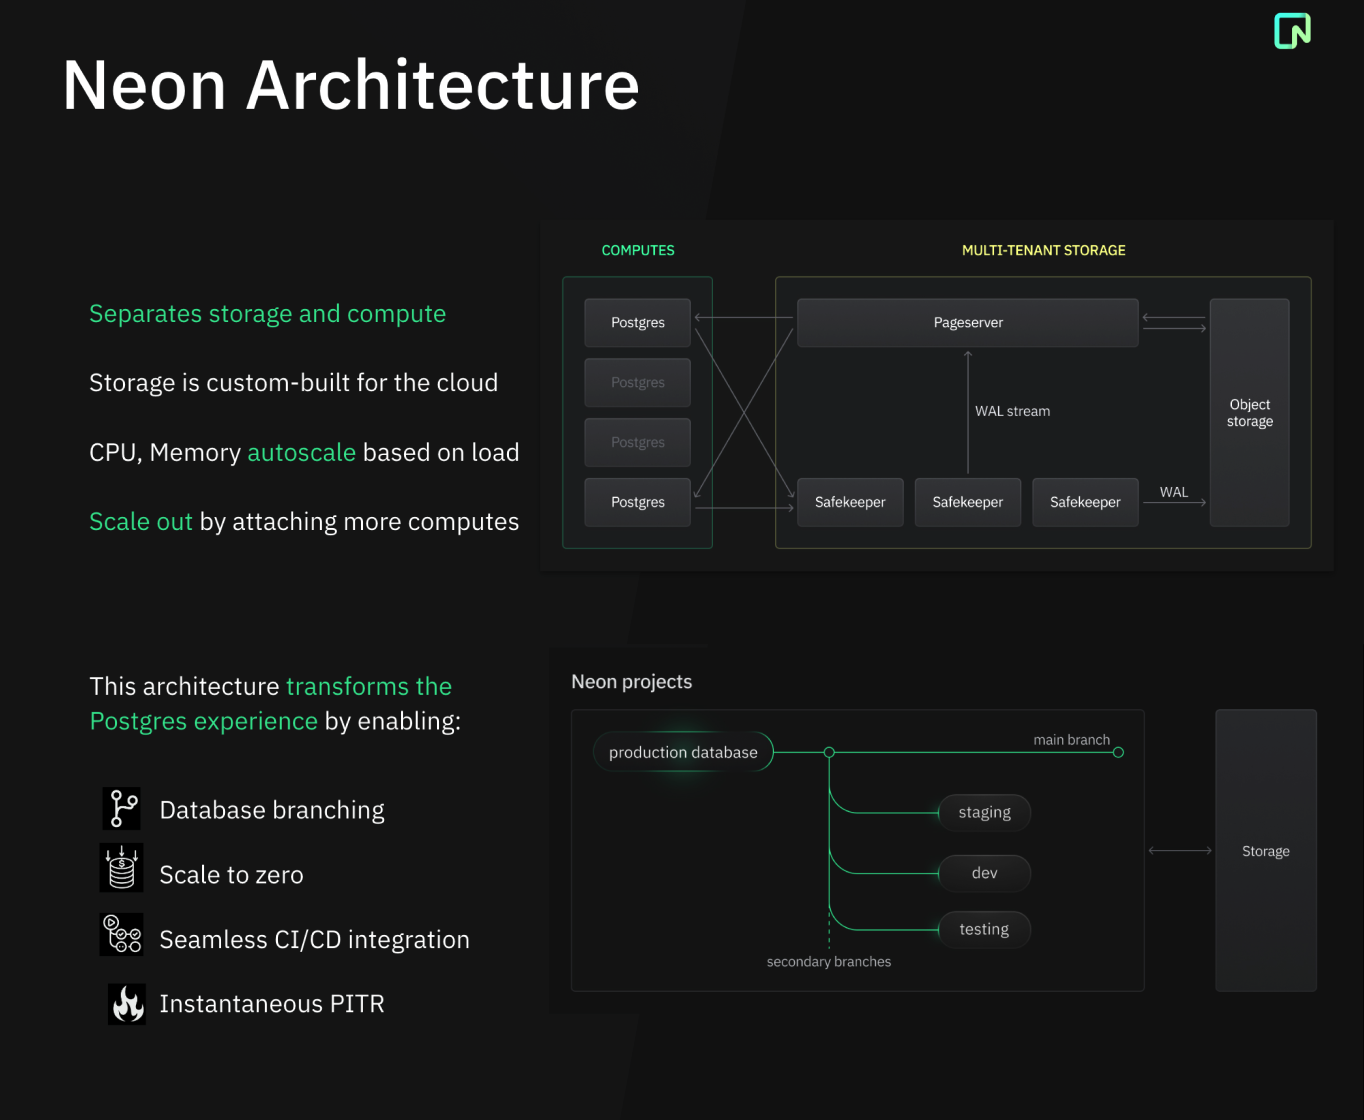Select the Database branching git-branch icon
The height and width of the screenshot is (1120, 1364).
[x=122, y=808]
